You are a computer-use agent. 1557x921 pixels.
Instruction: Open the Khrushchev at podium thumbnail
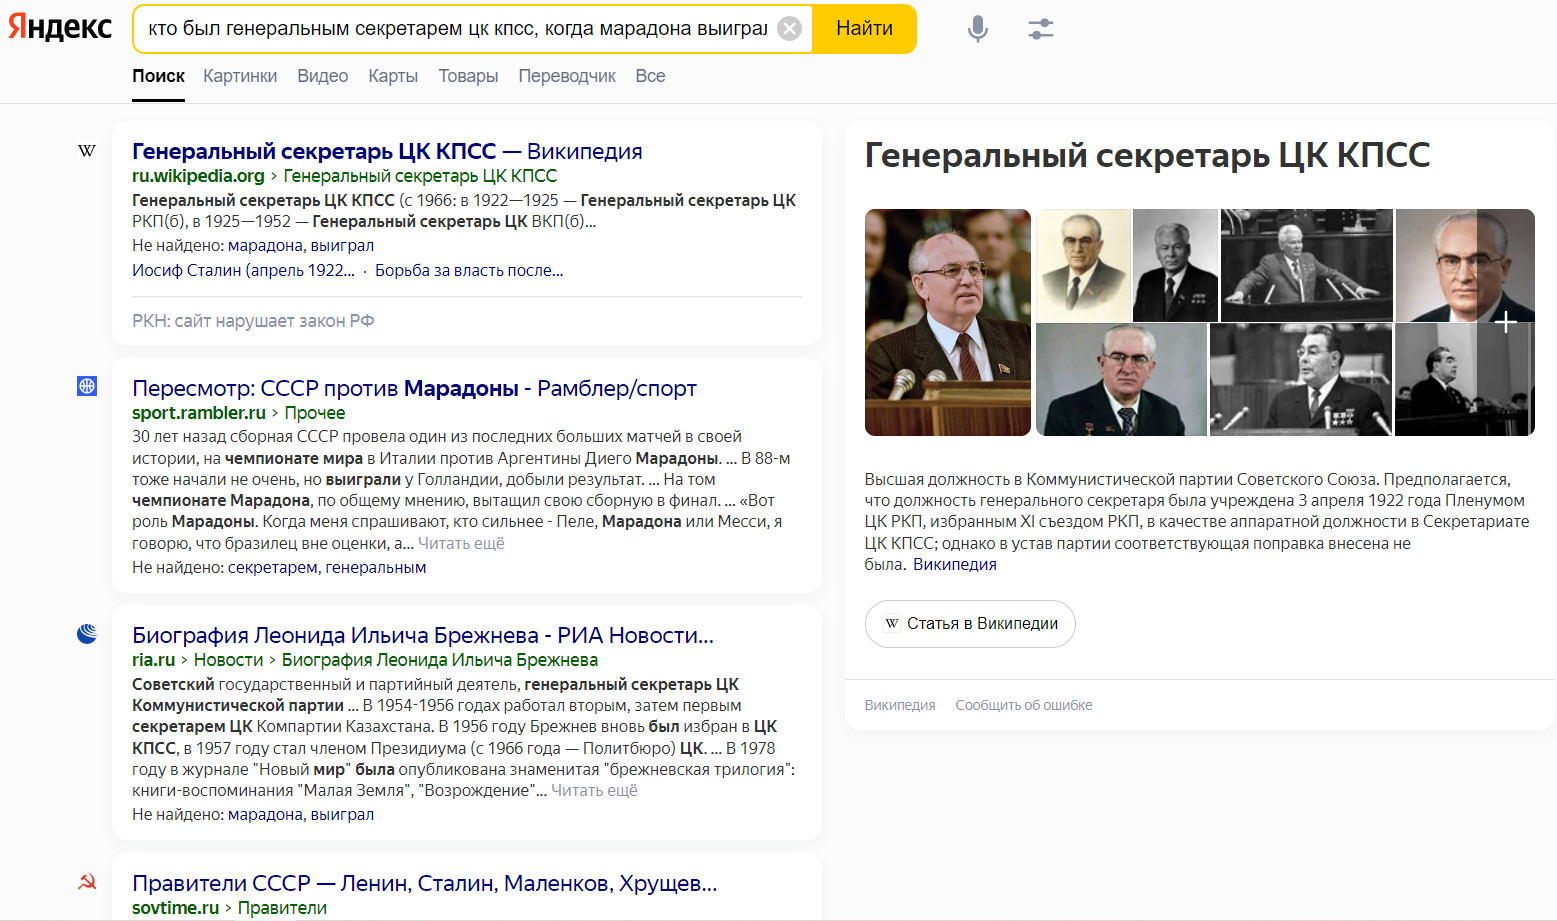[1307, 265]
